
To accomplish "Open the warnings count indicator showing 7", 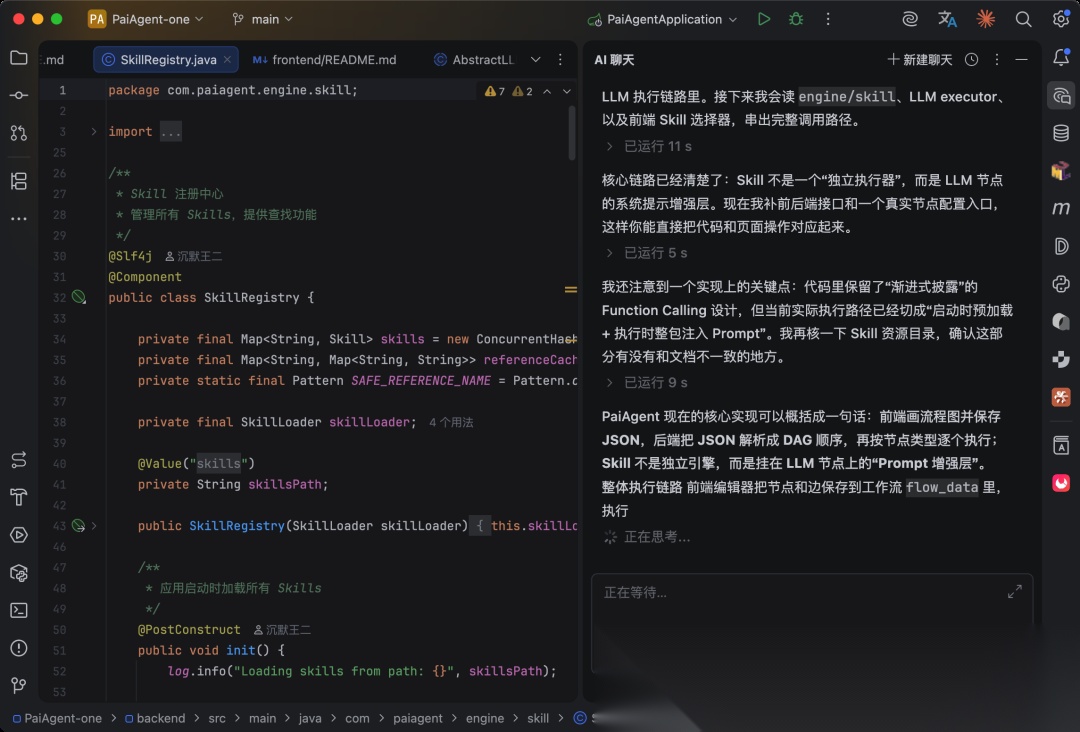I will click(x=495, y=91).
